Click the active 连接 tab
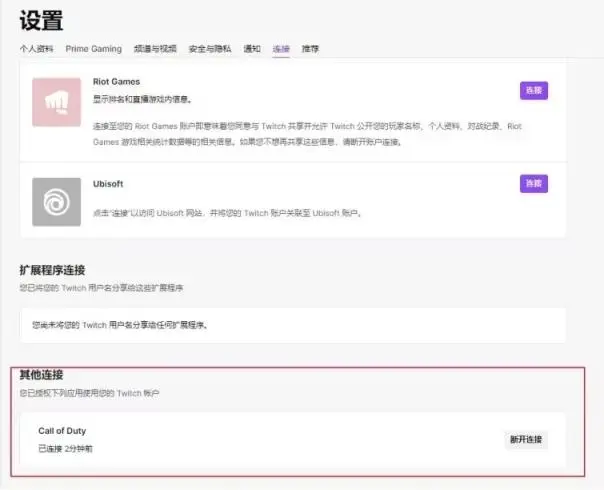Image resolution: width=604 pixels, height=490 pixels. click(281, 49)
